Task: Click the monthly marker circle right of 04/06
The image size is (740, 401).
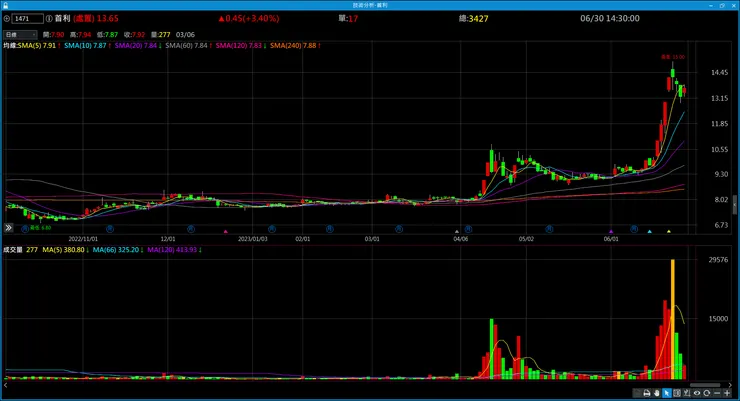Action: pyautogui.click(x=468, y=229)
